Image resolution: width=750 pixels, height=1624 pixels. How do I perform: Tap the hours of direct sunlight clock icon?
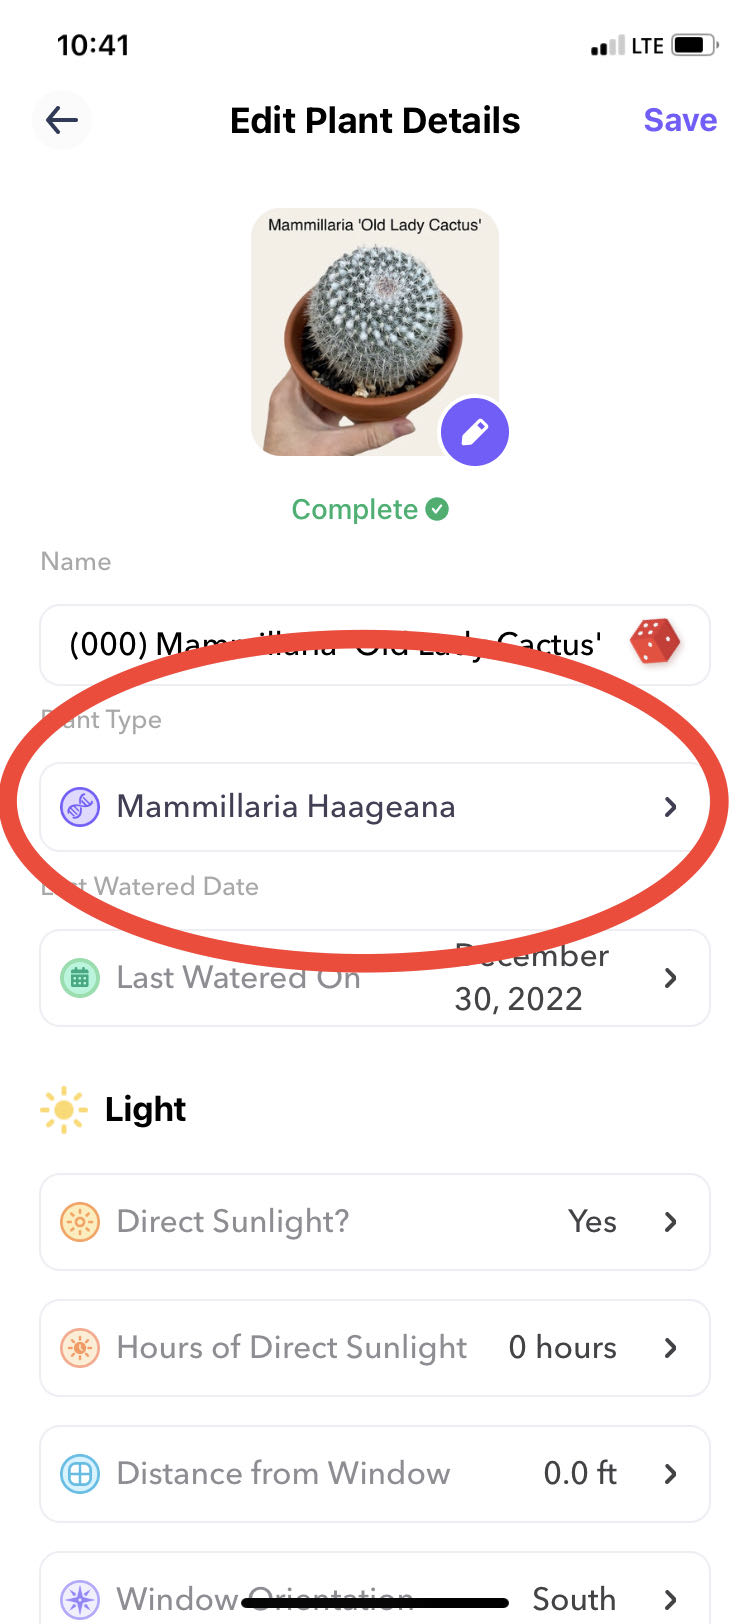pyautogui.click(x=80, y=1348)
